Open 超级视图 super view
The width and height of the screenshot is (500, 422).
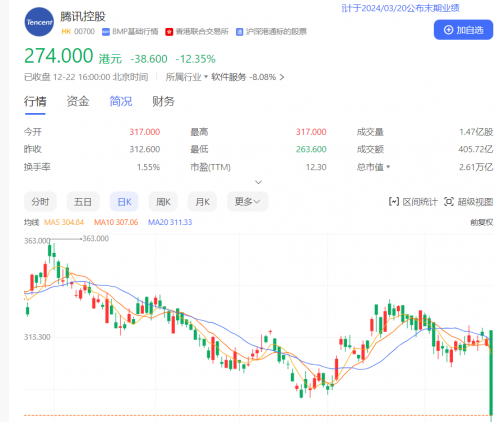(x=468, y=202)
